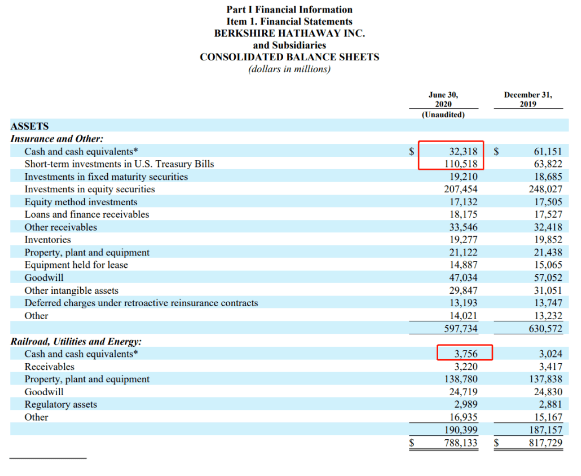Click the Goodwill value 47,034
This screenshot has width=581, height=476.
click(464, 277)
